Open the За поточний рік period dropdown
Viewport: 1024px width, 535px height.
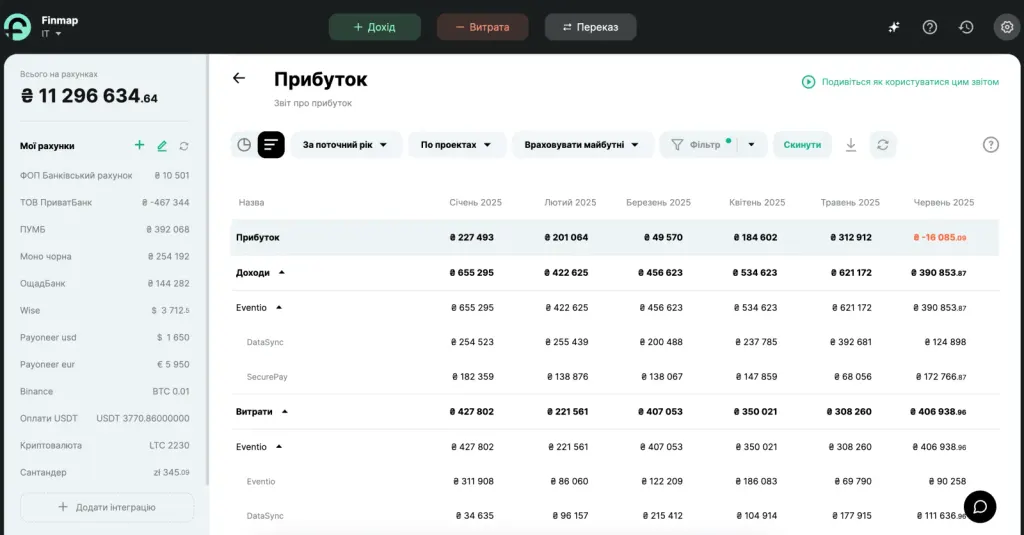coord(344,144)
